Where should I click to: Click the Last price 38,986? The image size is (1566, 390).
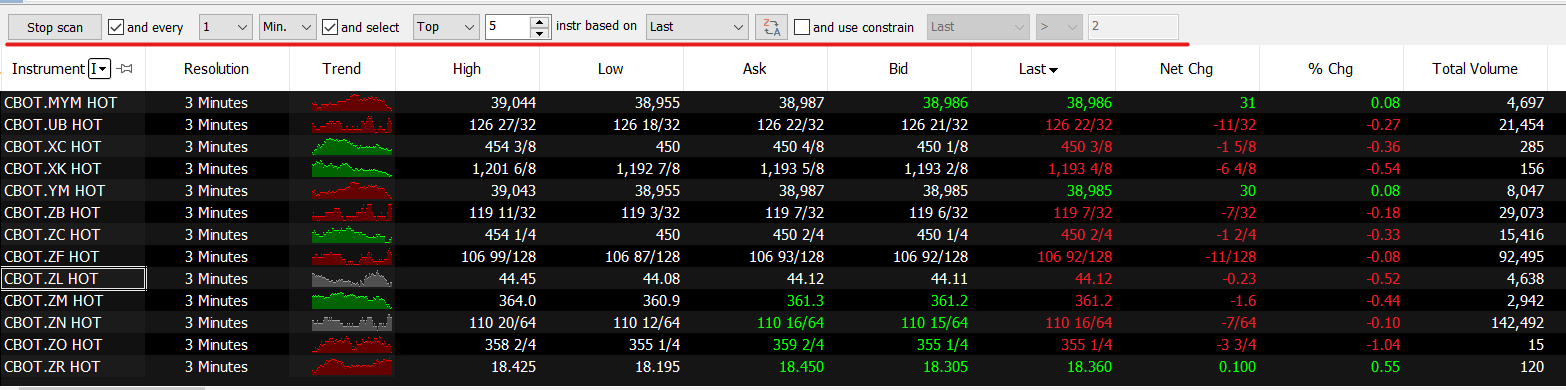[x=1089, y=102]
